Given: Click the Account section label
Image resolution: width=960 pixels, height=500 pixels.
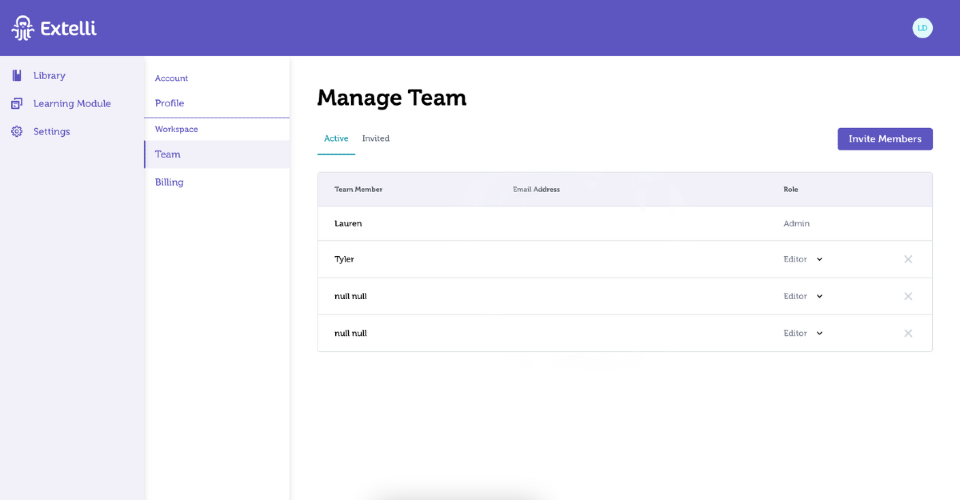Looking at the screenshot, I should (x=171, y=78).
